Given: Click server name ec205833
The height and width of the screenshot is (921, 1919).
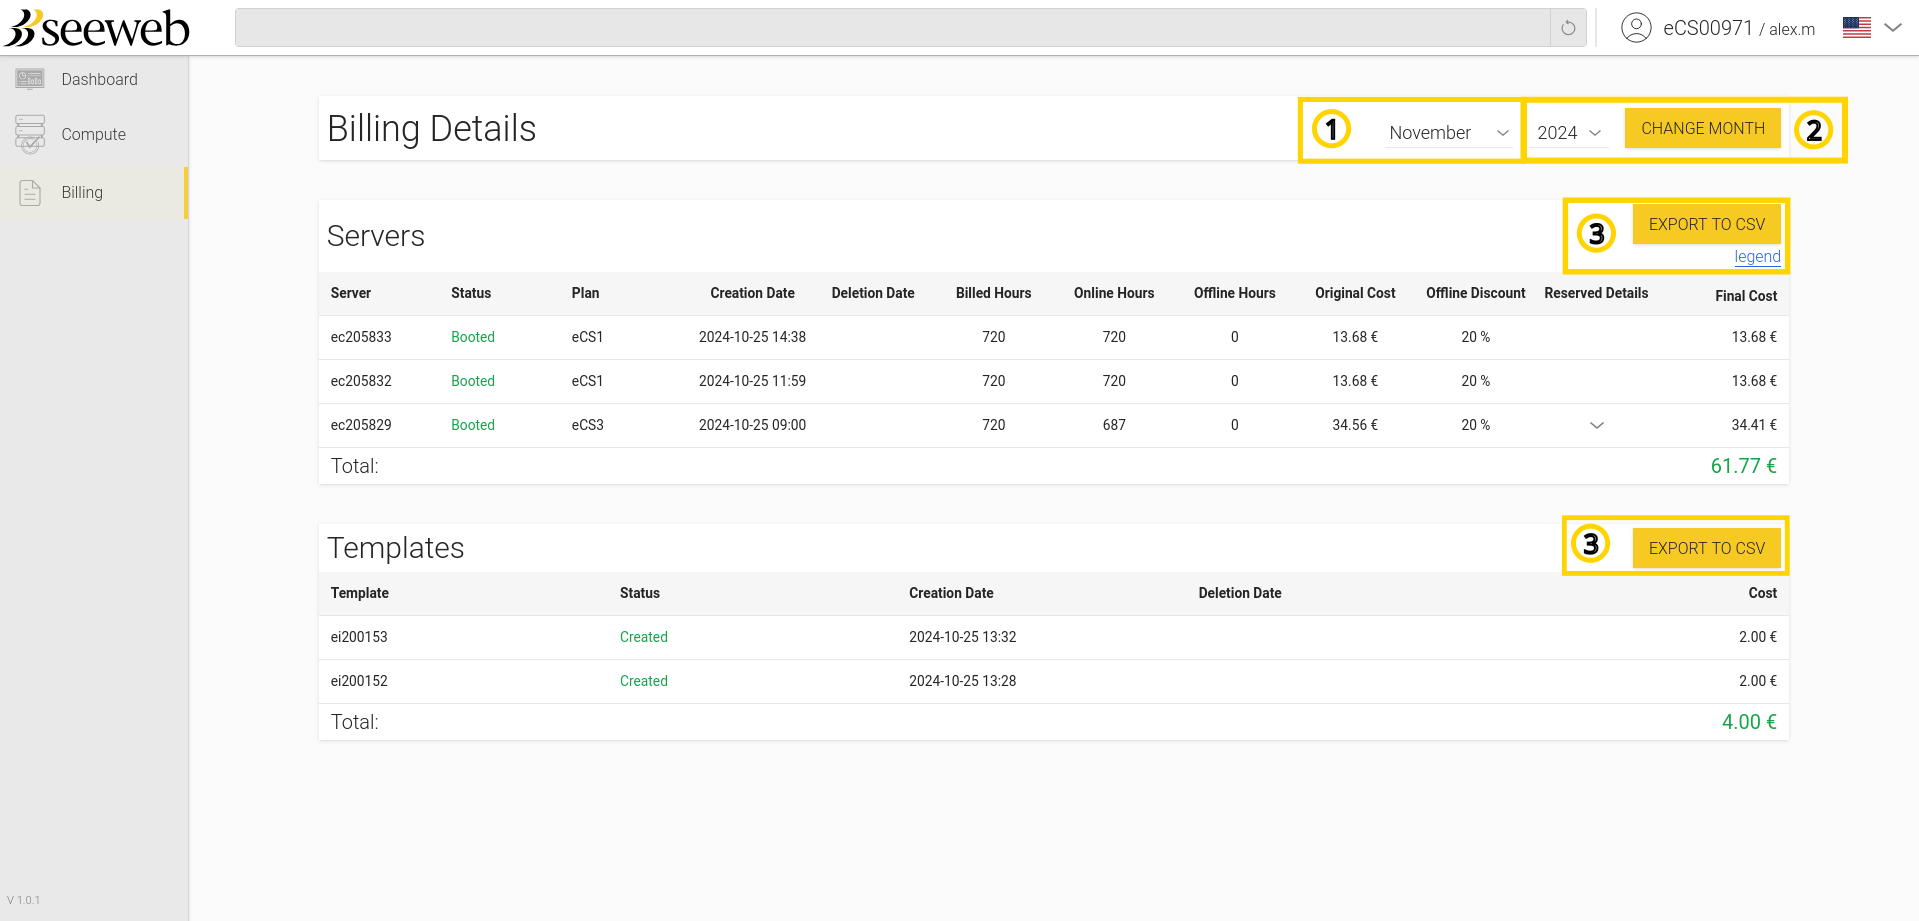Looking at the screenshot, I should 361,337.
